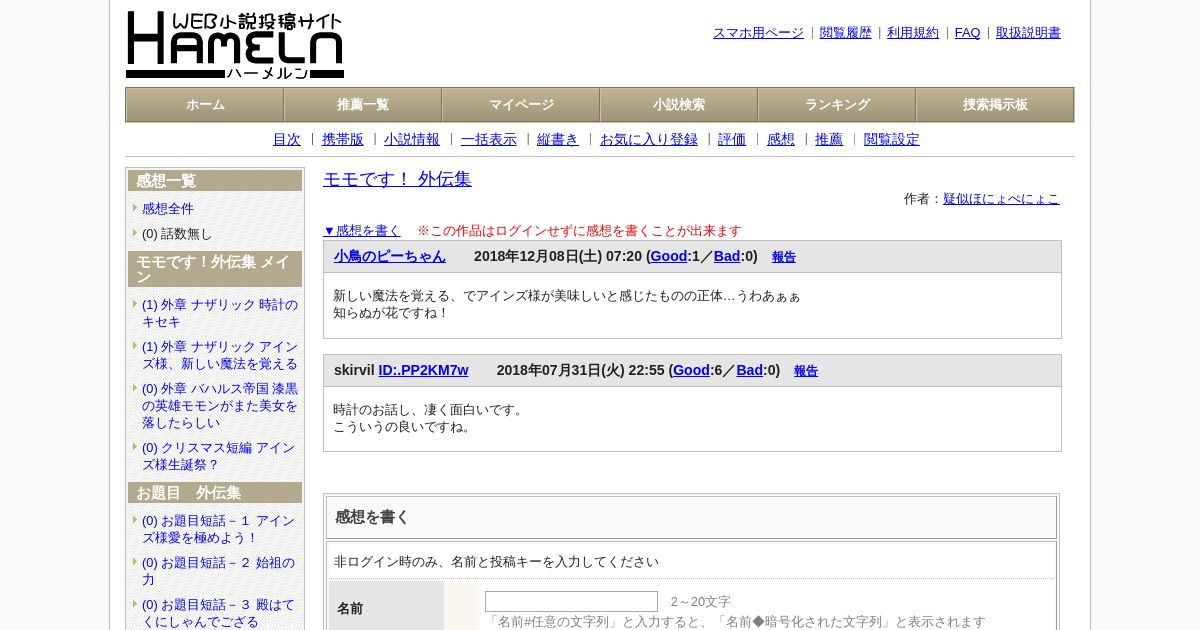This screenshot has width=1200, height=630.
Task: Open the スマホ用ページ link
Action: (x=758, y=33)
